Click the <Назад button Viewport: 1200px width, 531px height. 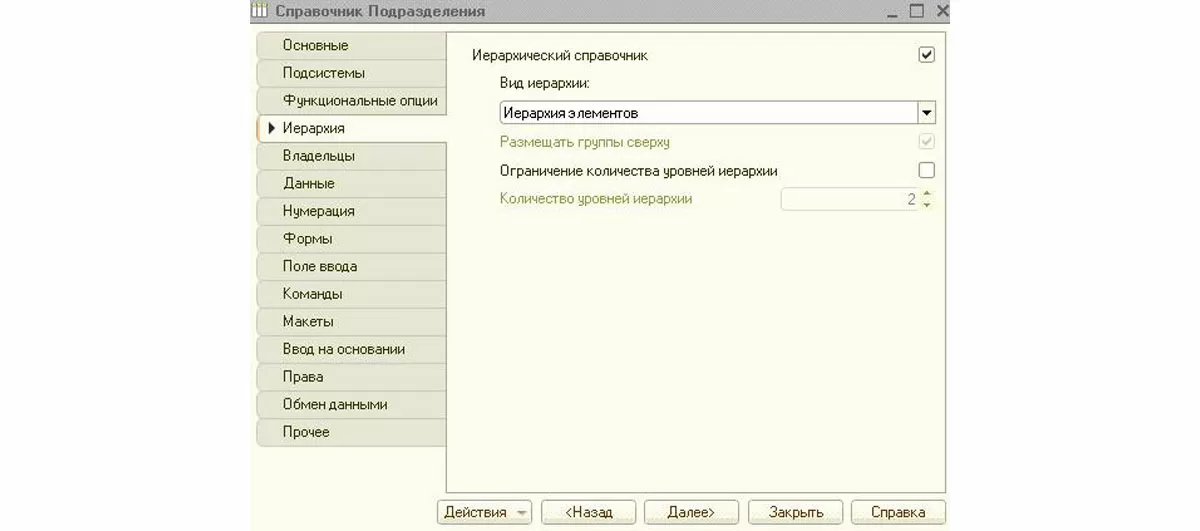pyautogui.click(x=589, y=512)
